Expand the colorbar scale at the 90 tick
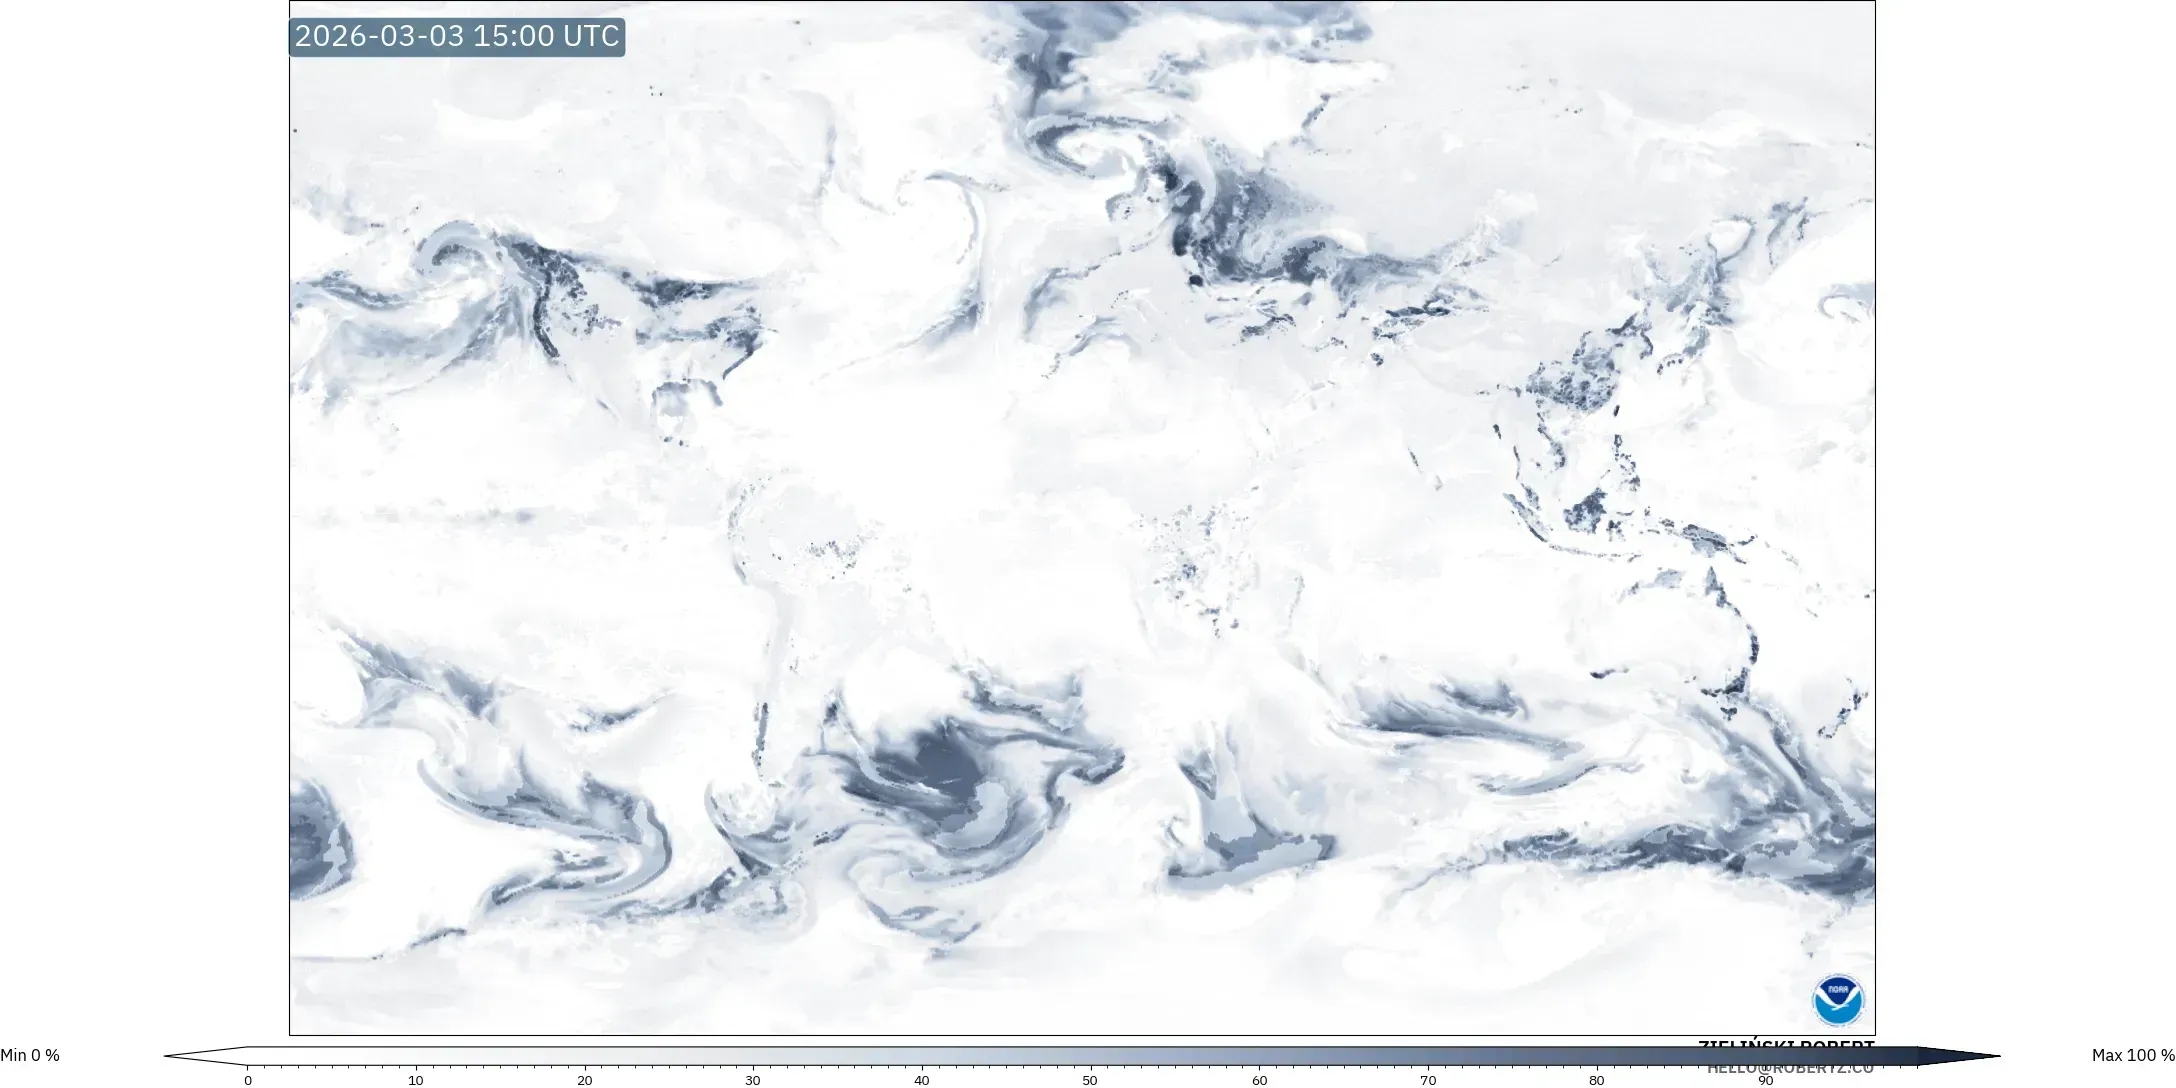The width and height of the screenshot is (2176, 1088). [1763, 1081]
